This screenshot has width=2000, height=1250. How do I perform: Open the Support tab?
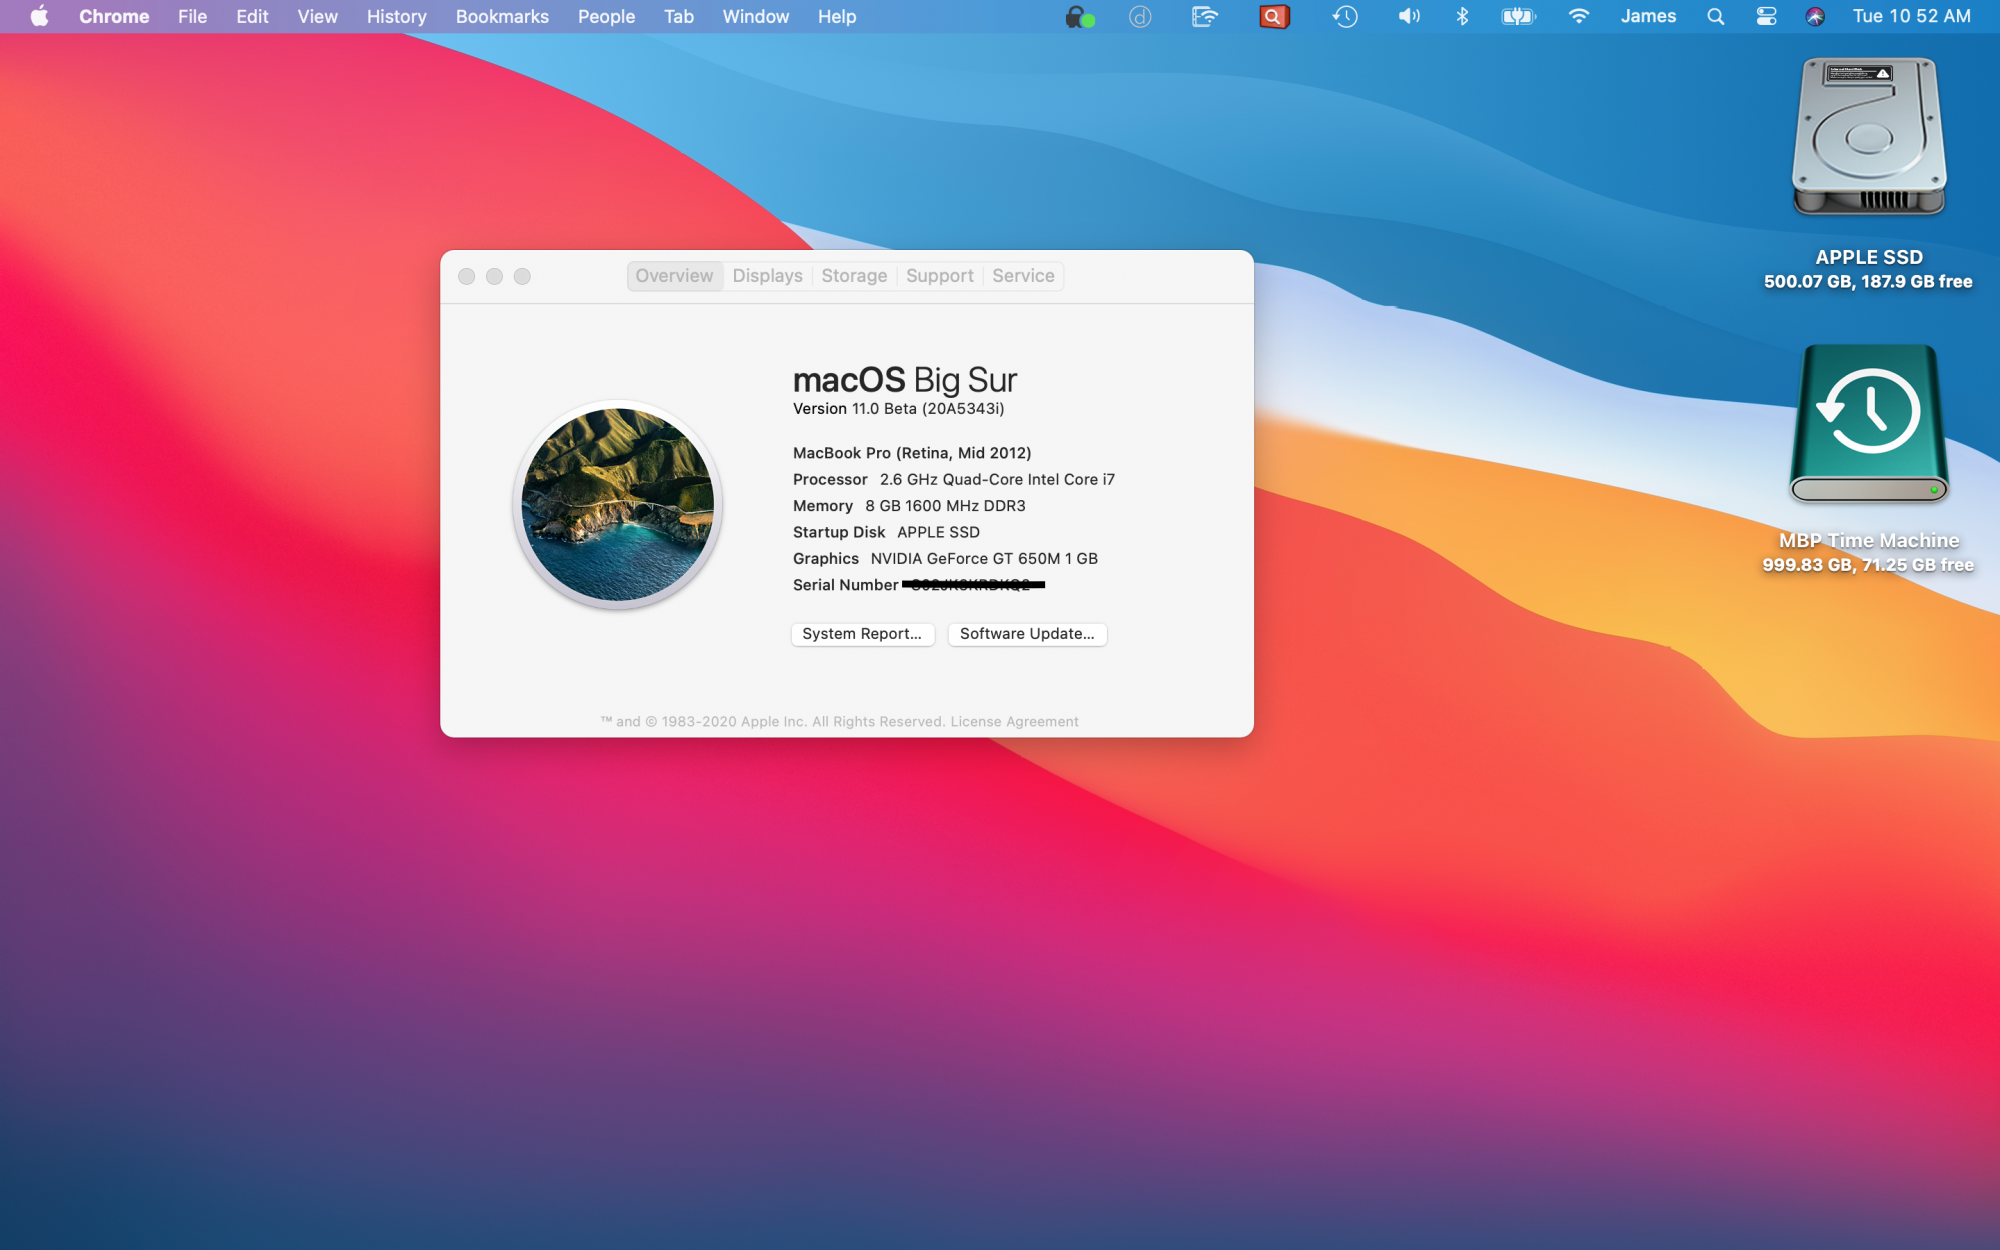pyautogui.click(x=939, y=276)
